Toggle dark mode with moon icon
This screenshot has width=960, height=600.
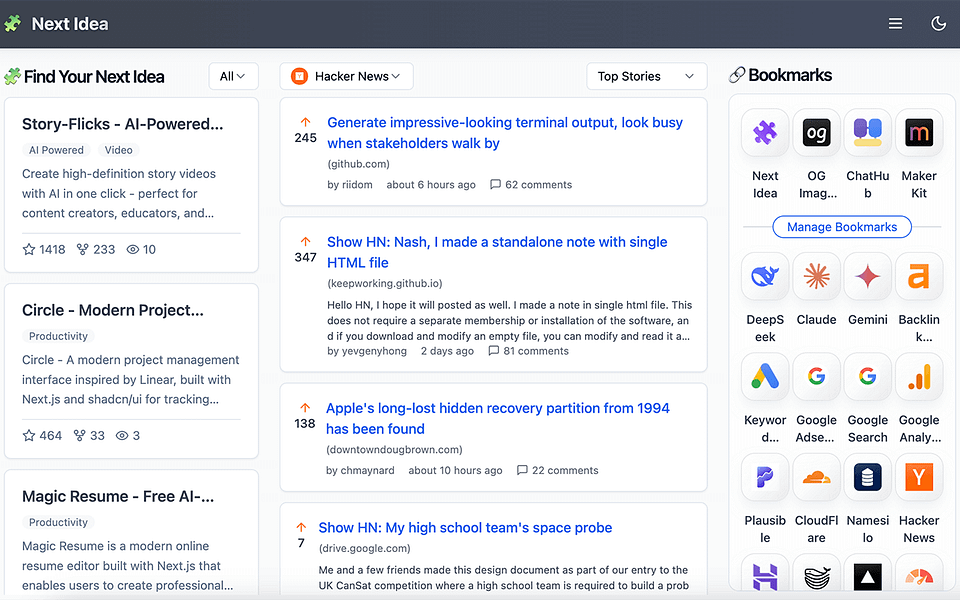pyautogui.click(x=938, y=24)
